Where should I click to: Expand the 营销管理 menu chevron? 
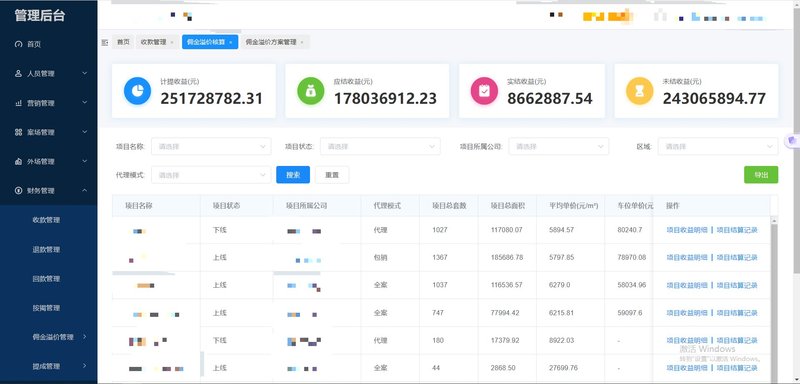85,103
